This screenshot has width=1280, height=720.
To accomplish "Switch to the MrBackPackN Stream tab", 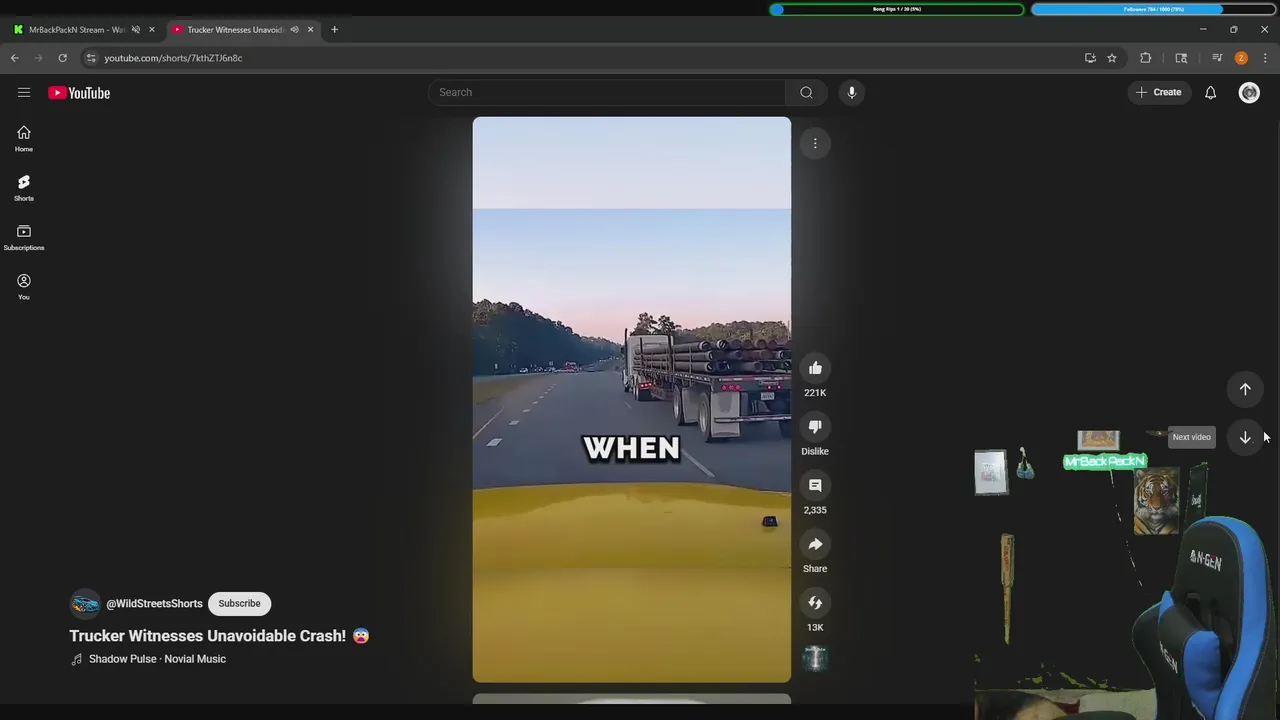I will 75,29.
